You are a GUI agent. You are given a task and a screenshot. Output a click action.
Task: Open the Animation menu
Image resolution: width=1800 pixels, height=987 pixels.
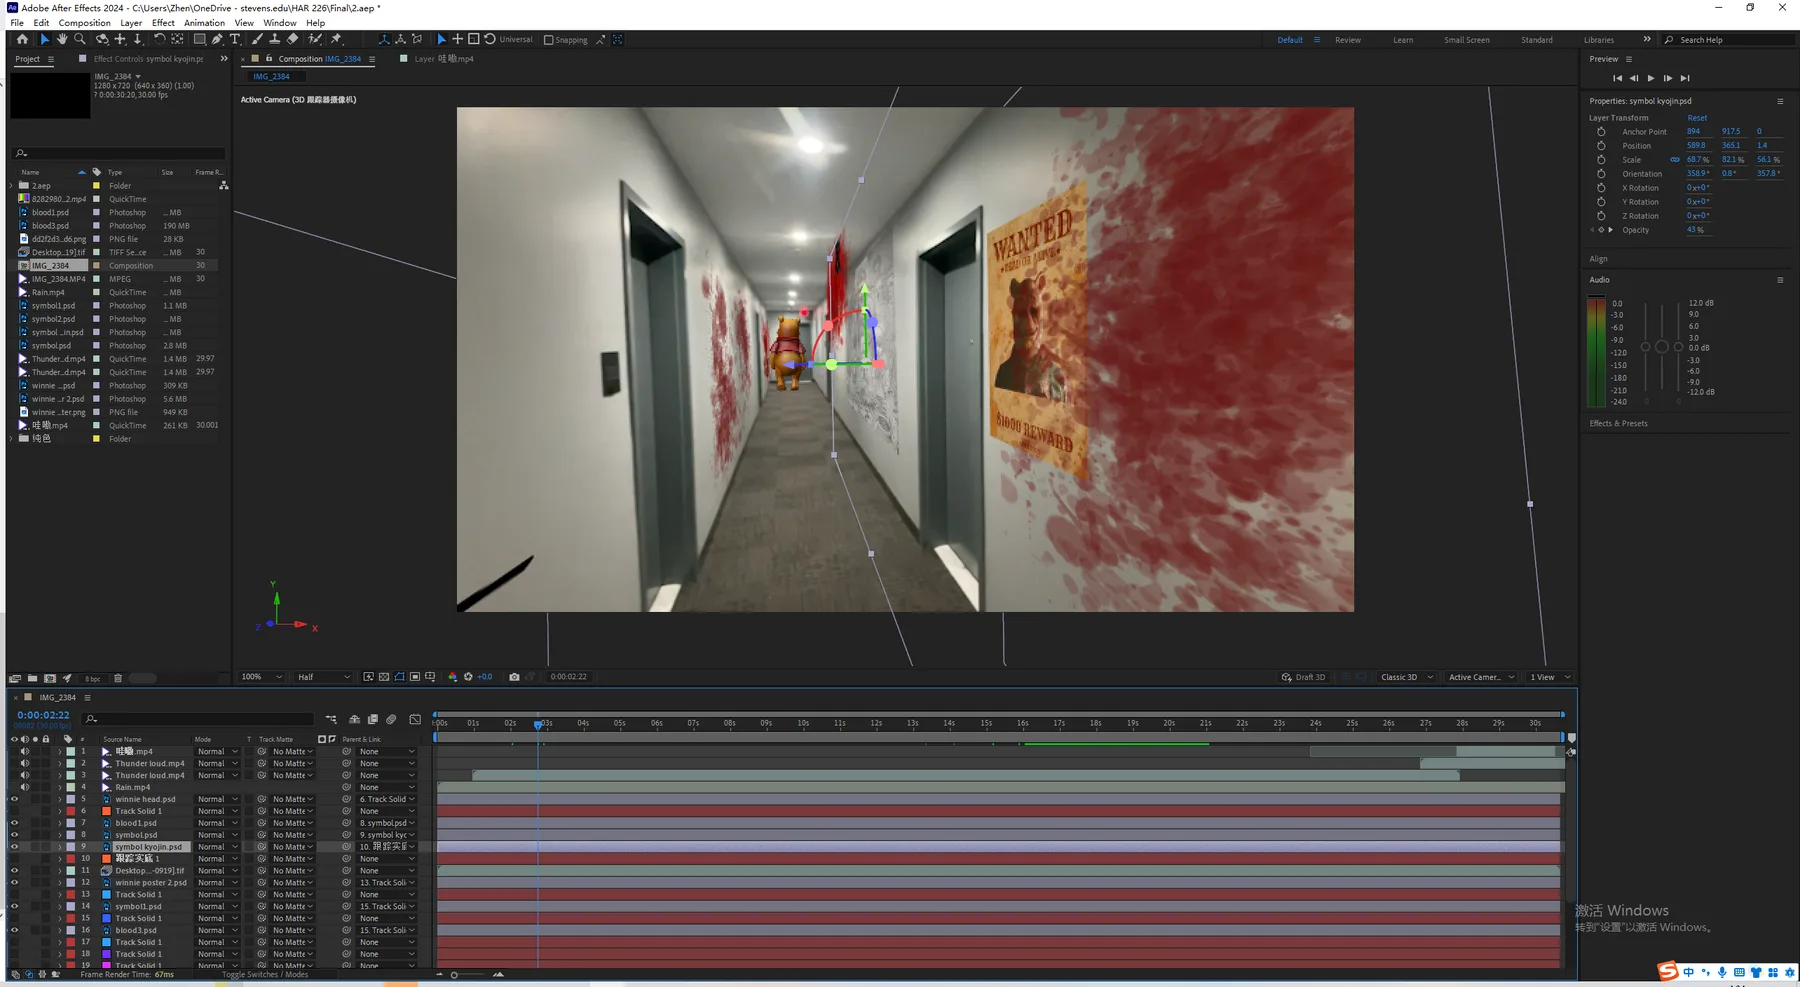(x=204, y=23)
